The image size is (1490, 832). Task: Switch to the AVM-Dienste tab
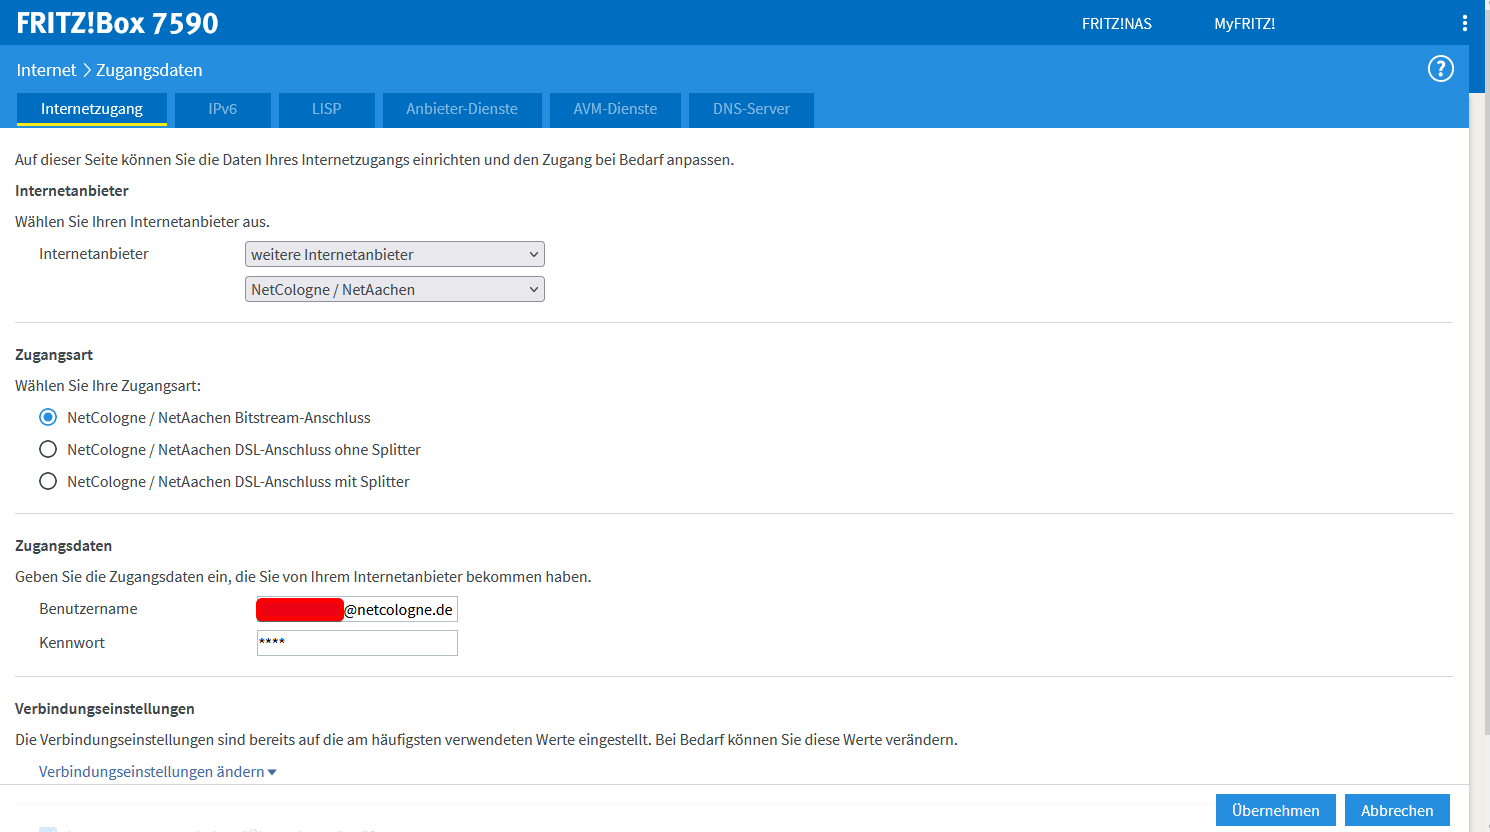[x=615, y=109]
